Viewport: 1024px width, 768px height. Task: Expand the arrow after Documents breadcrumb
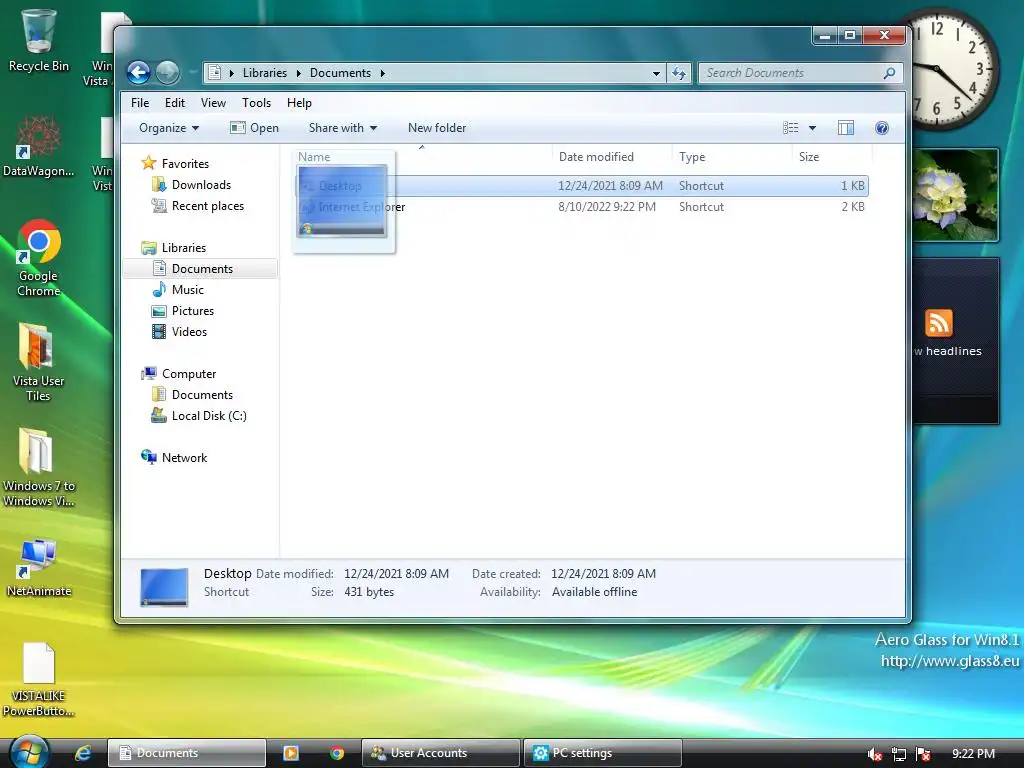click(383, 73)
